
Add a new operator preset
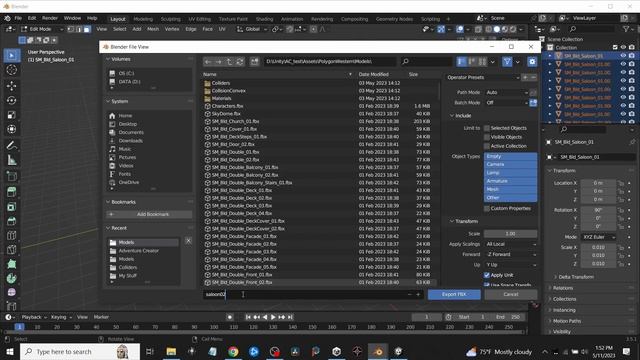pyautogui.click(x=525, y=77)
